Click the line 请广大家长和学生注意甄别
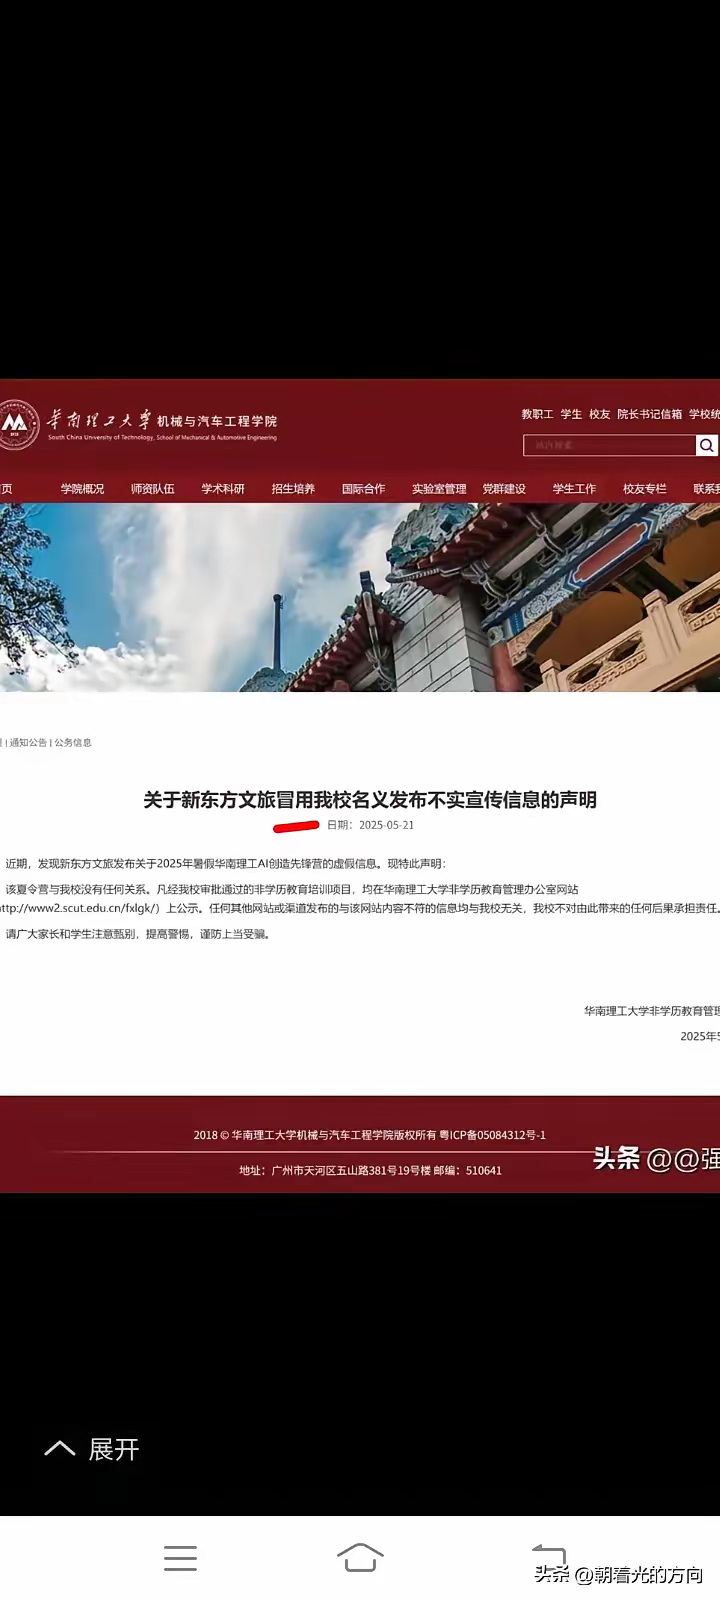The height and width of the screenshot is (1600, 720). (138, 934)
